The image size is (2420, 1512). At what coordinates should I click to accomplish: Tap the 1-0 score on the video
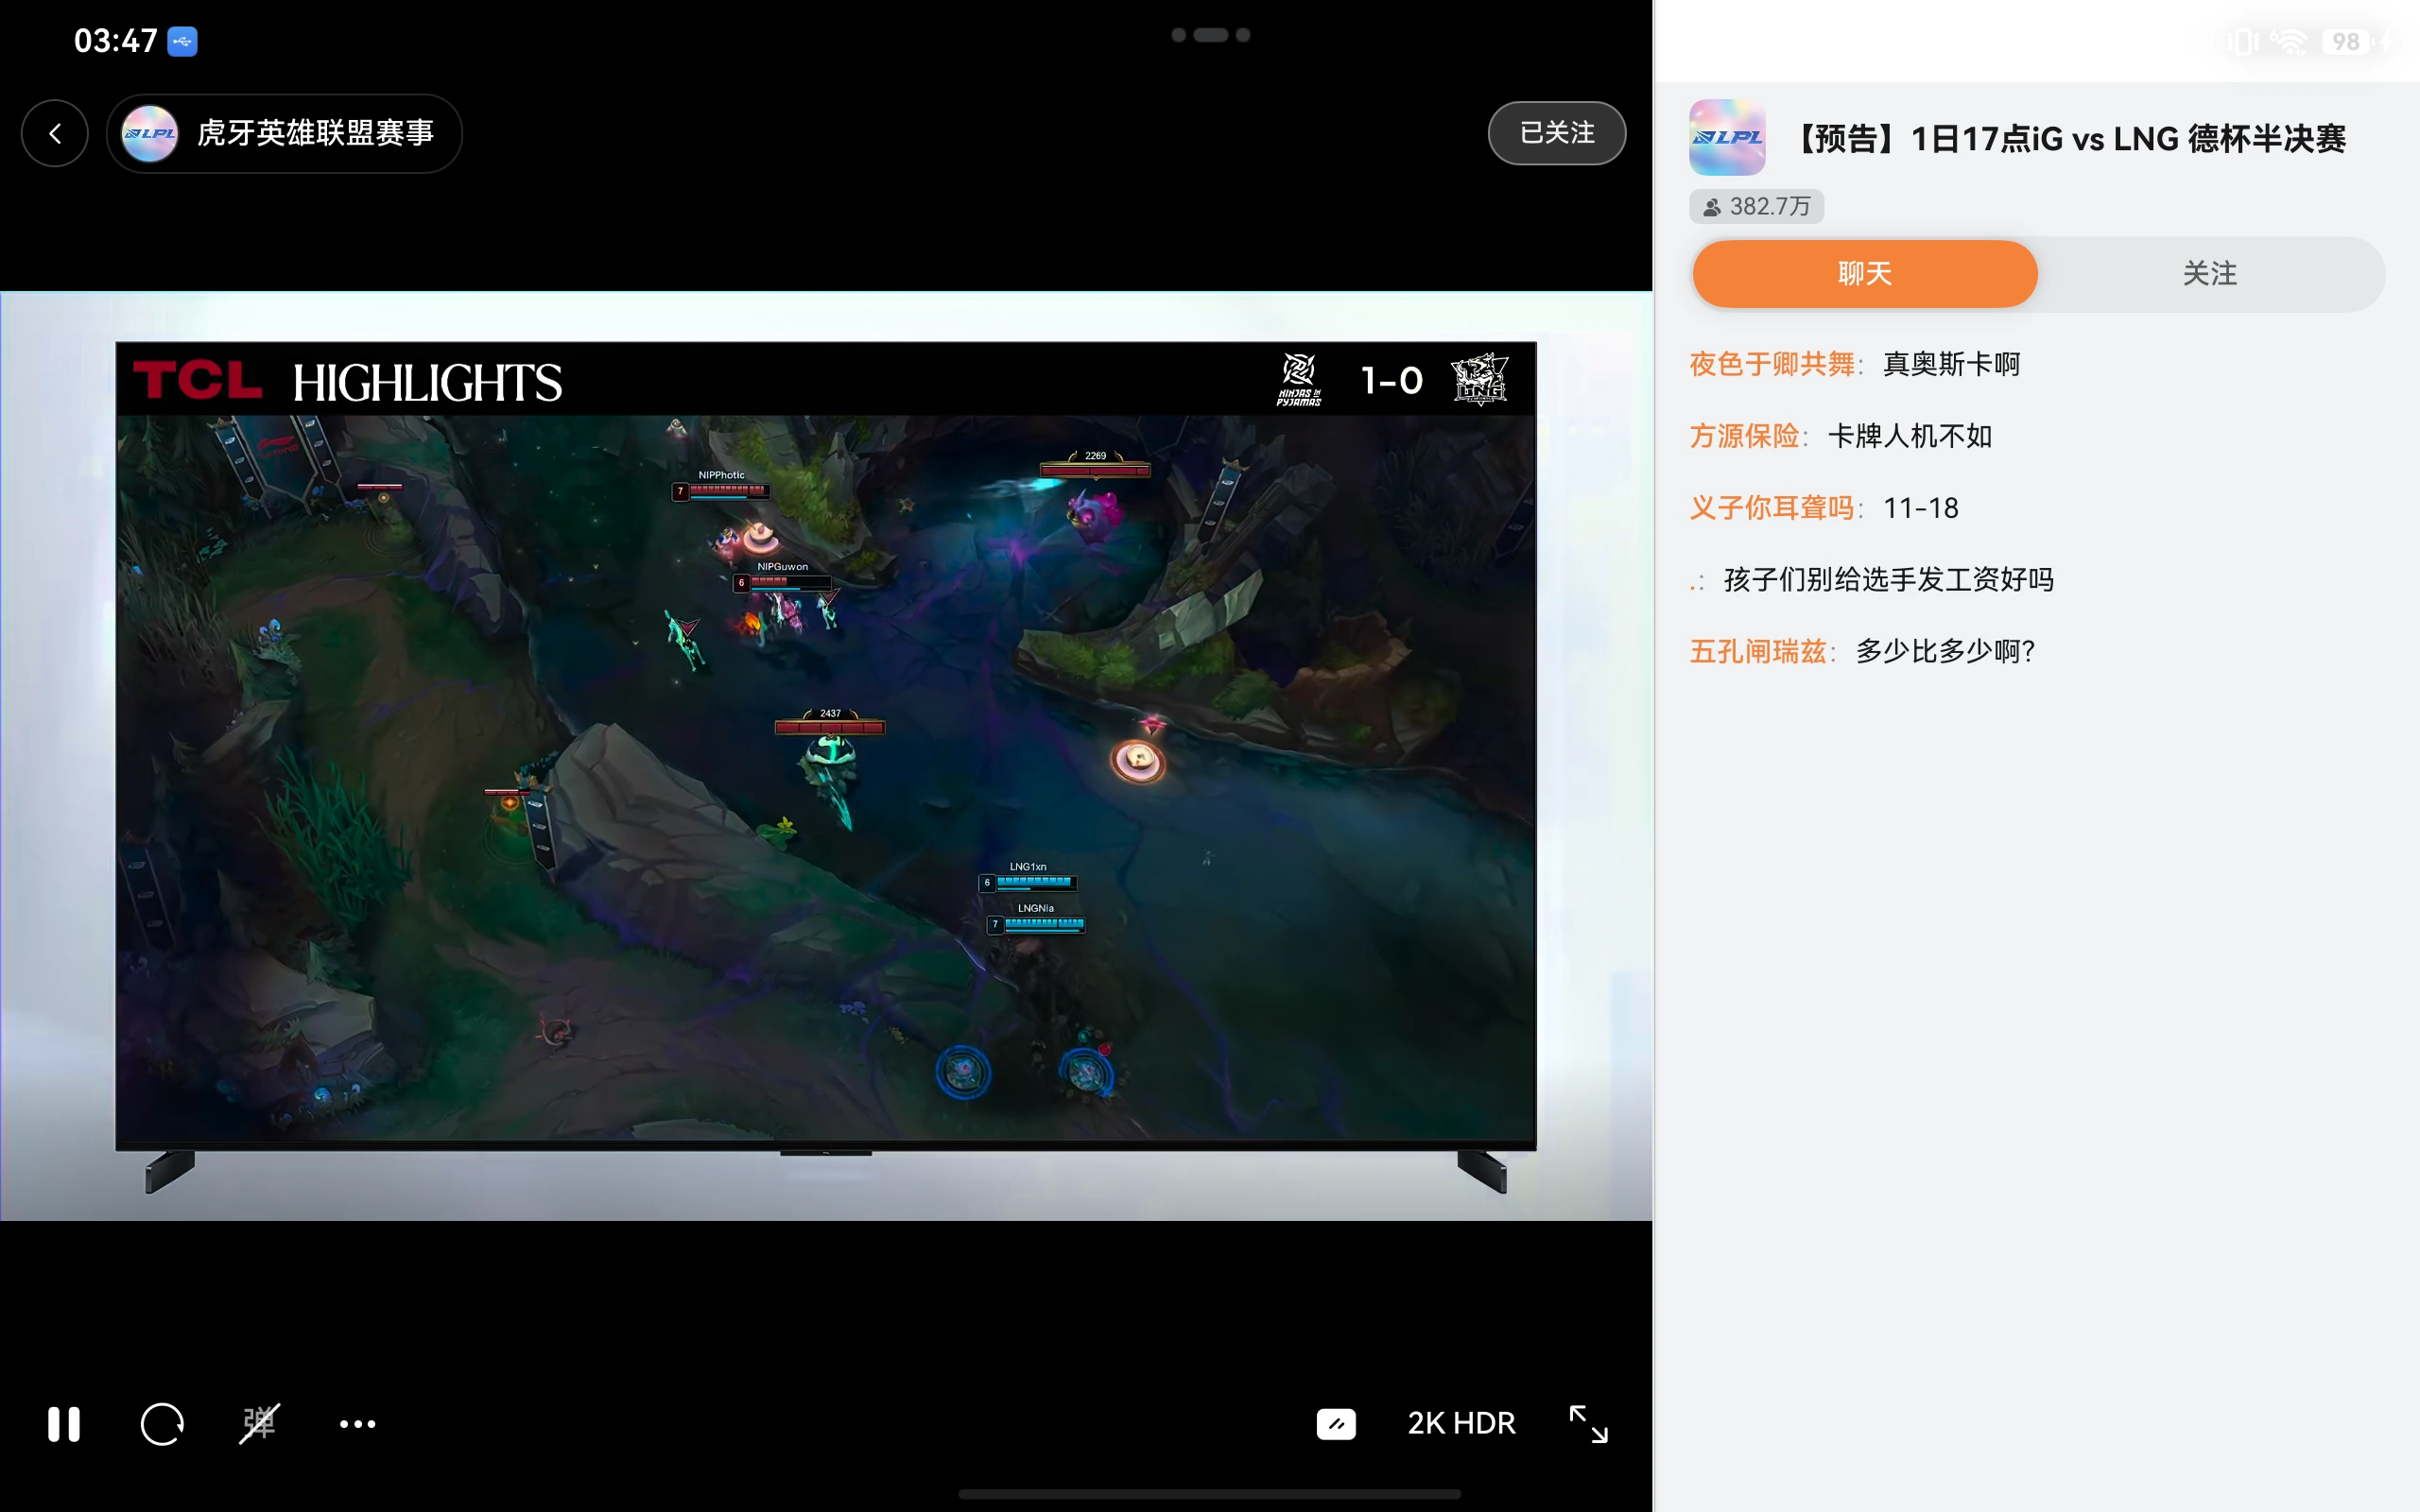[1392, 380]
